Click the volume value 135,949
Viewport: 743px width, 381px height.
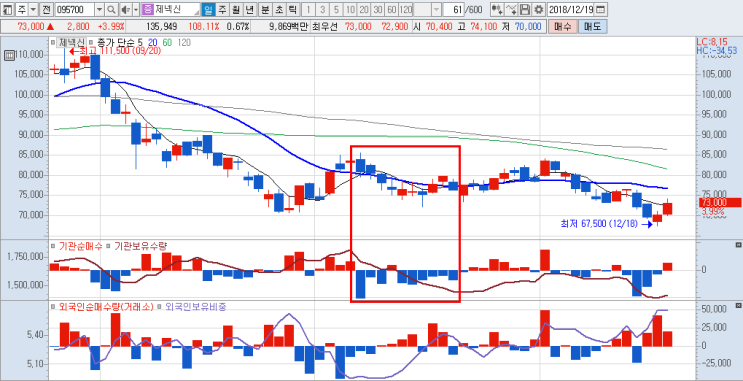tap(162, 27)
